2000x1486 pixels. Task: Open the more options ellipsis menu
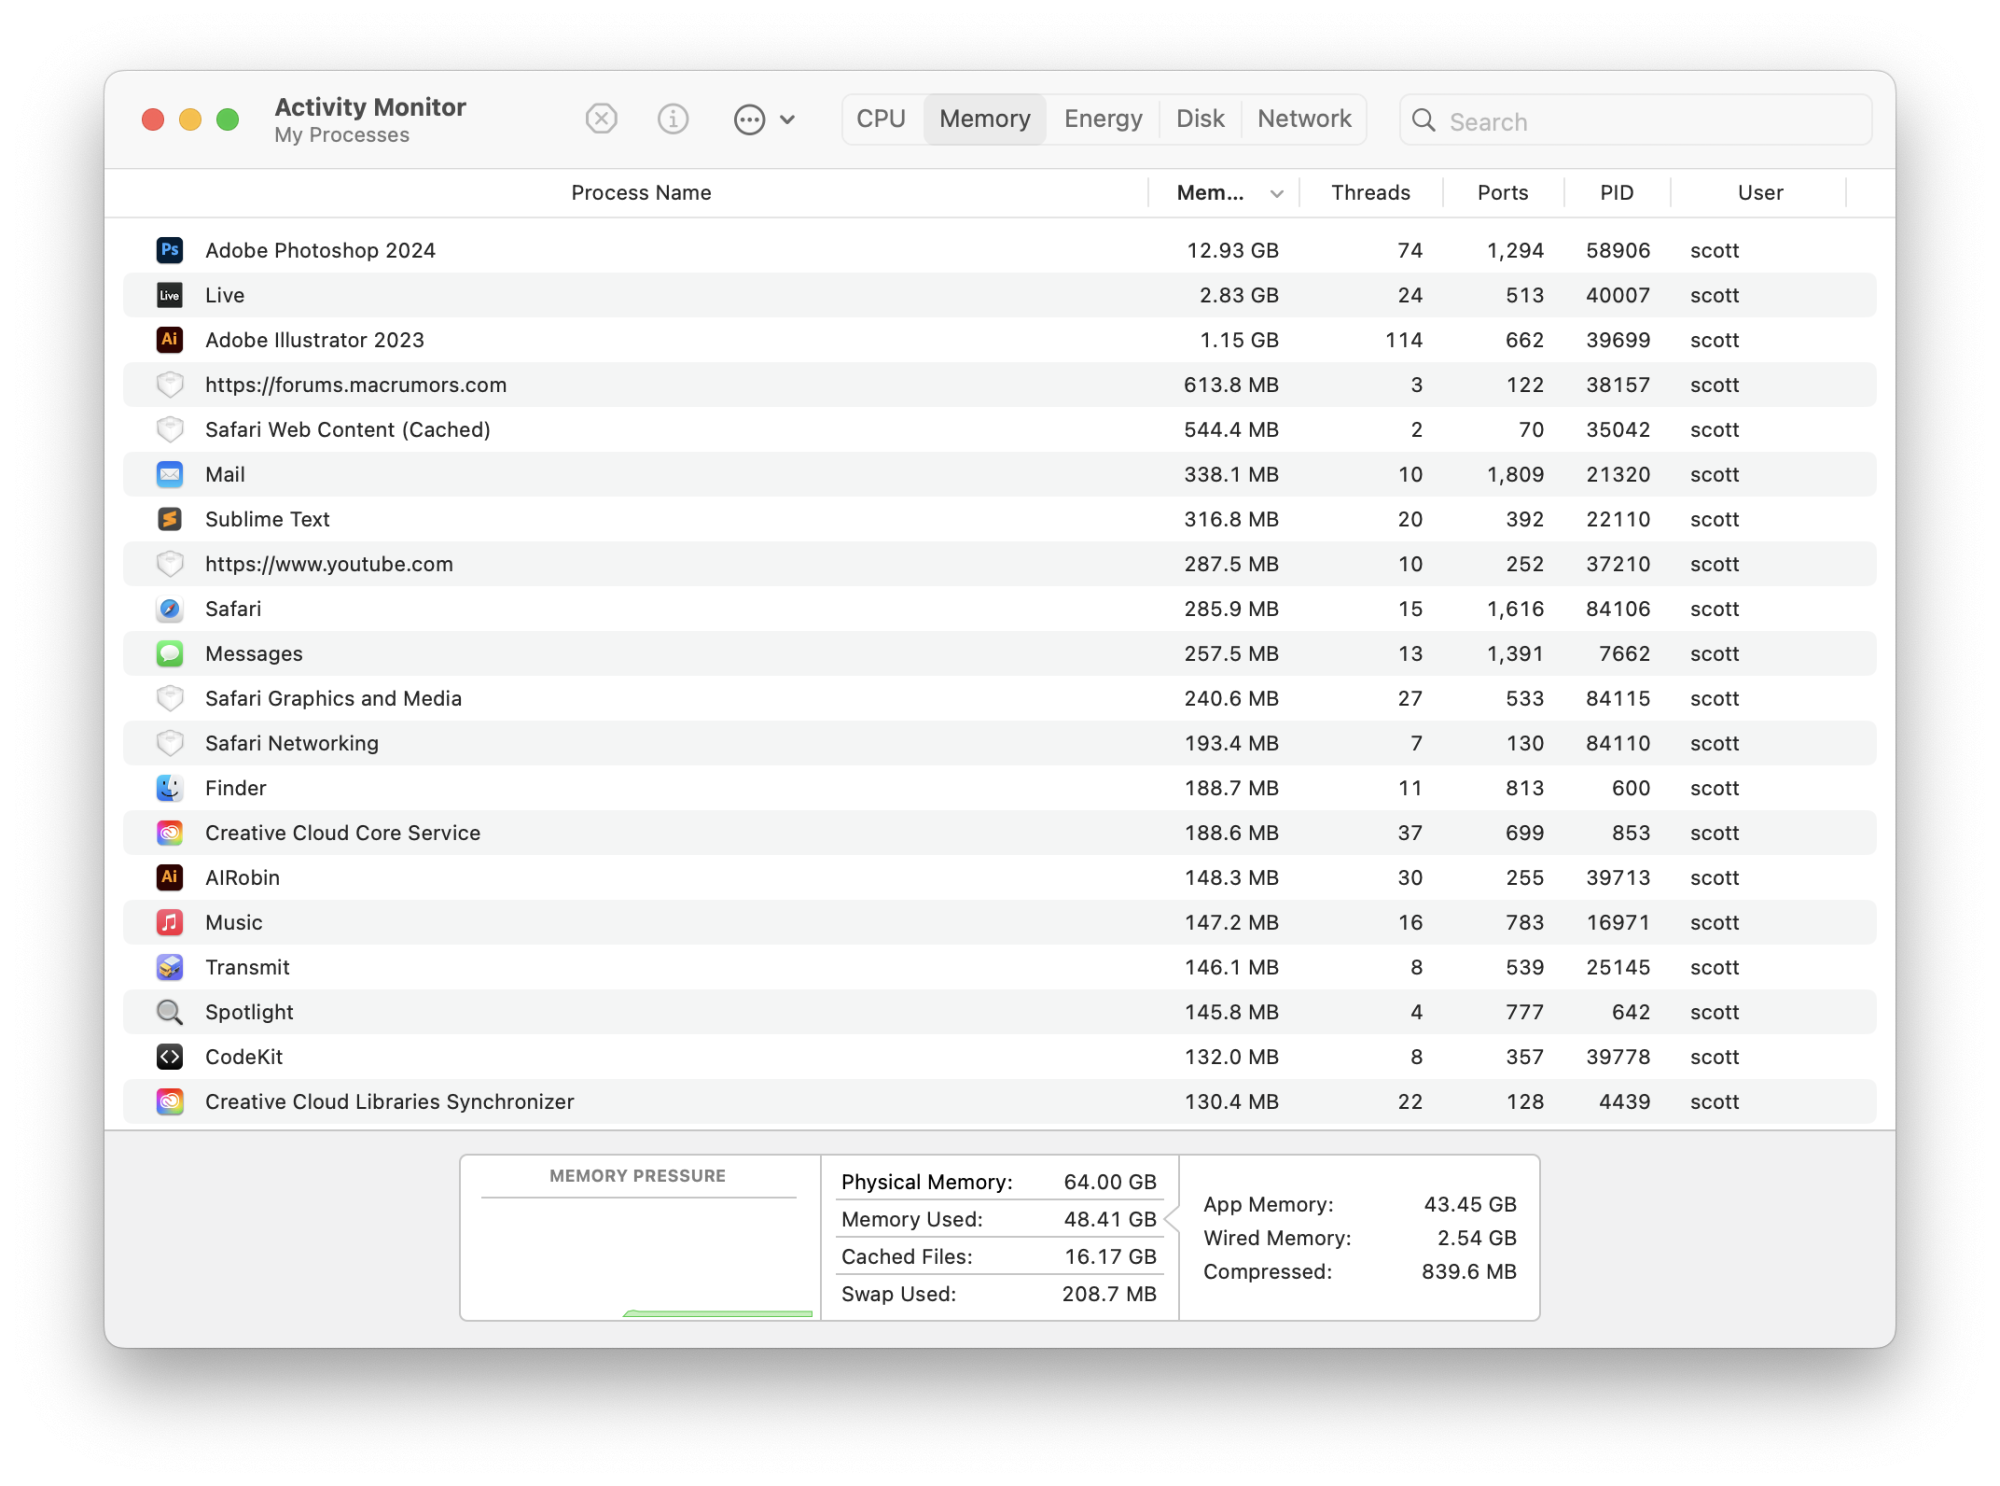tap(764, 120)
